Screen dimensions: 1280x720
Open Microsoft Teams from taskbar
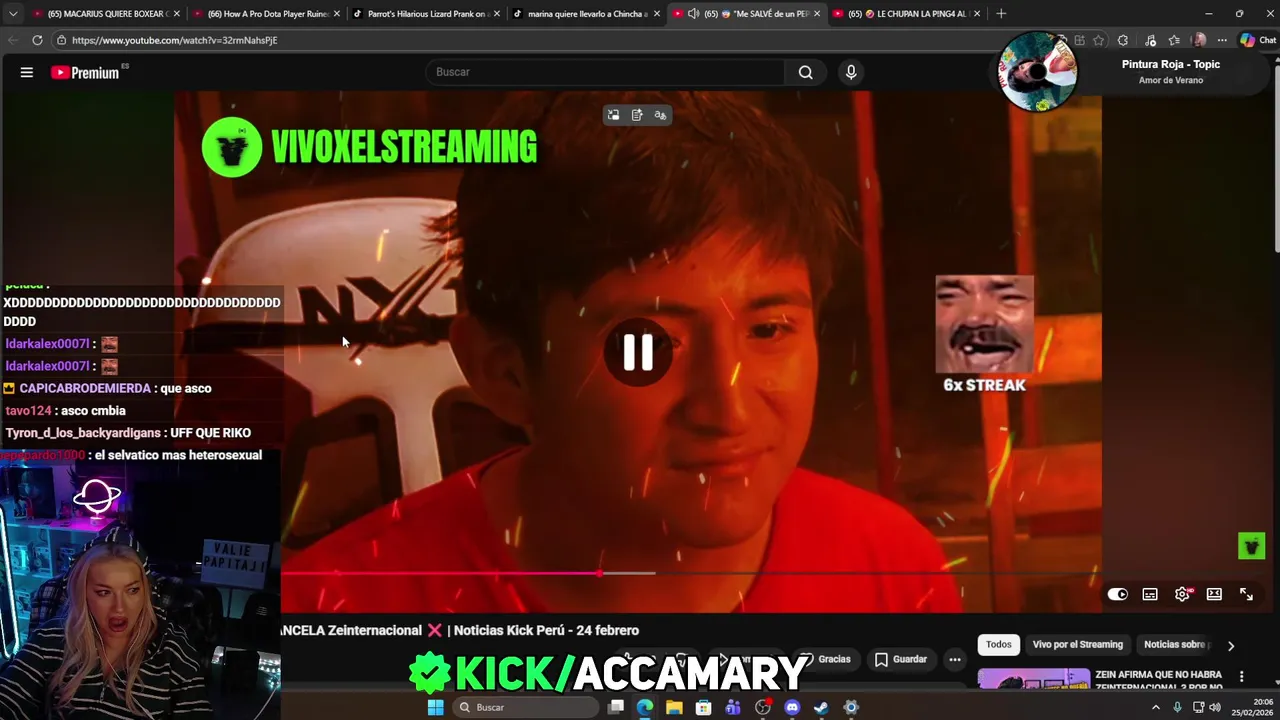(733, 707)
